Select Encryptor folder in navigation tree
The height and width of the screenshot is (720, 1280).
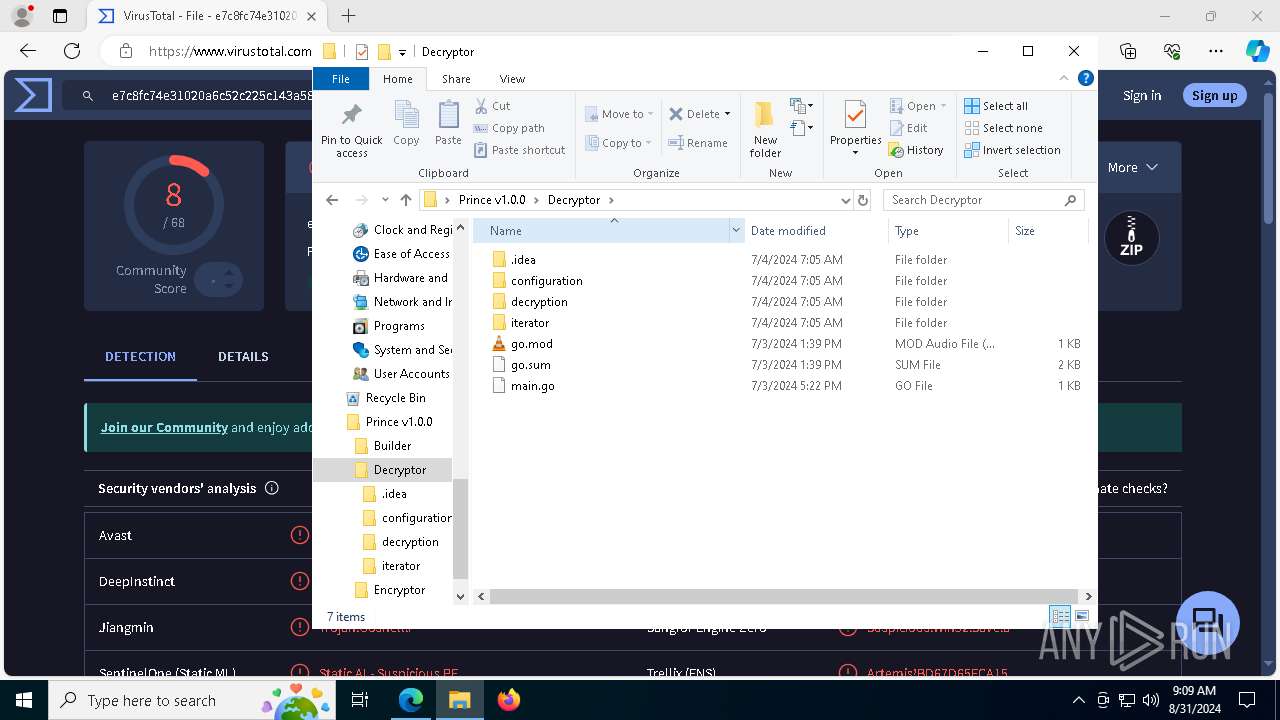pos(399,590)
